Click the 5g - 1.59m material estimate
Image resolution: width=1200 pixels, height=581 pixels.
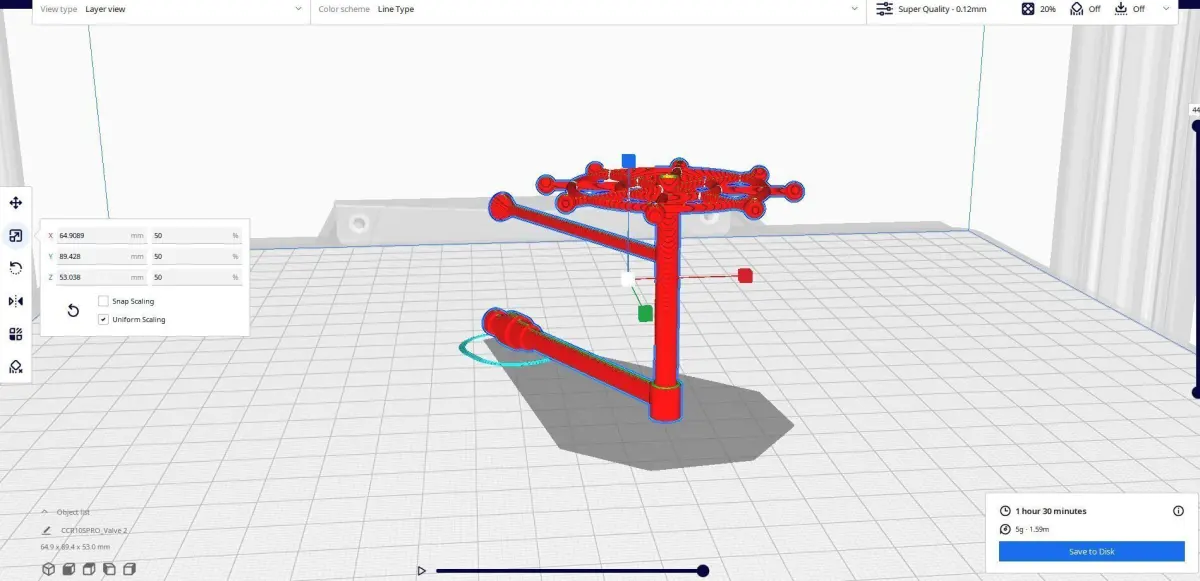click(1032, 529)
